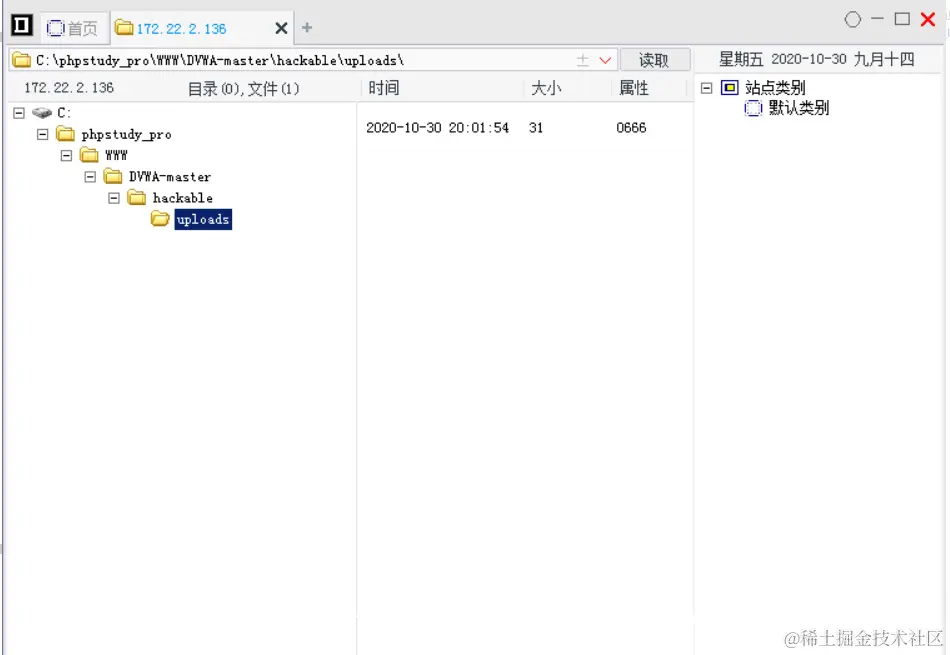Select the hackable tree item

[182, 198]
